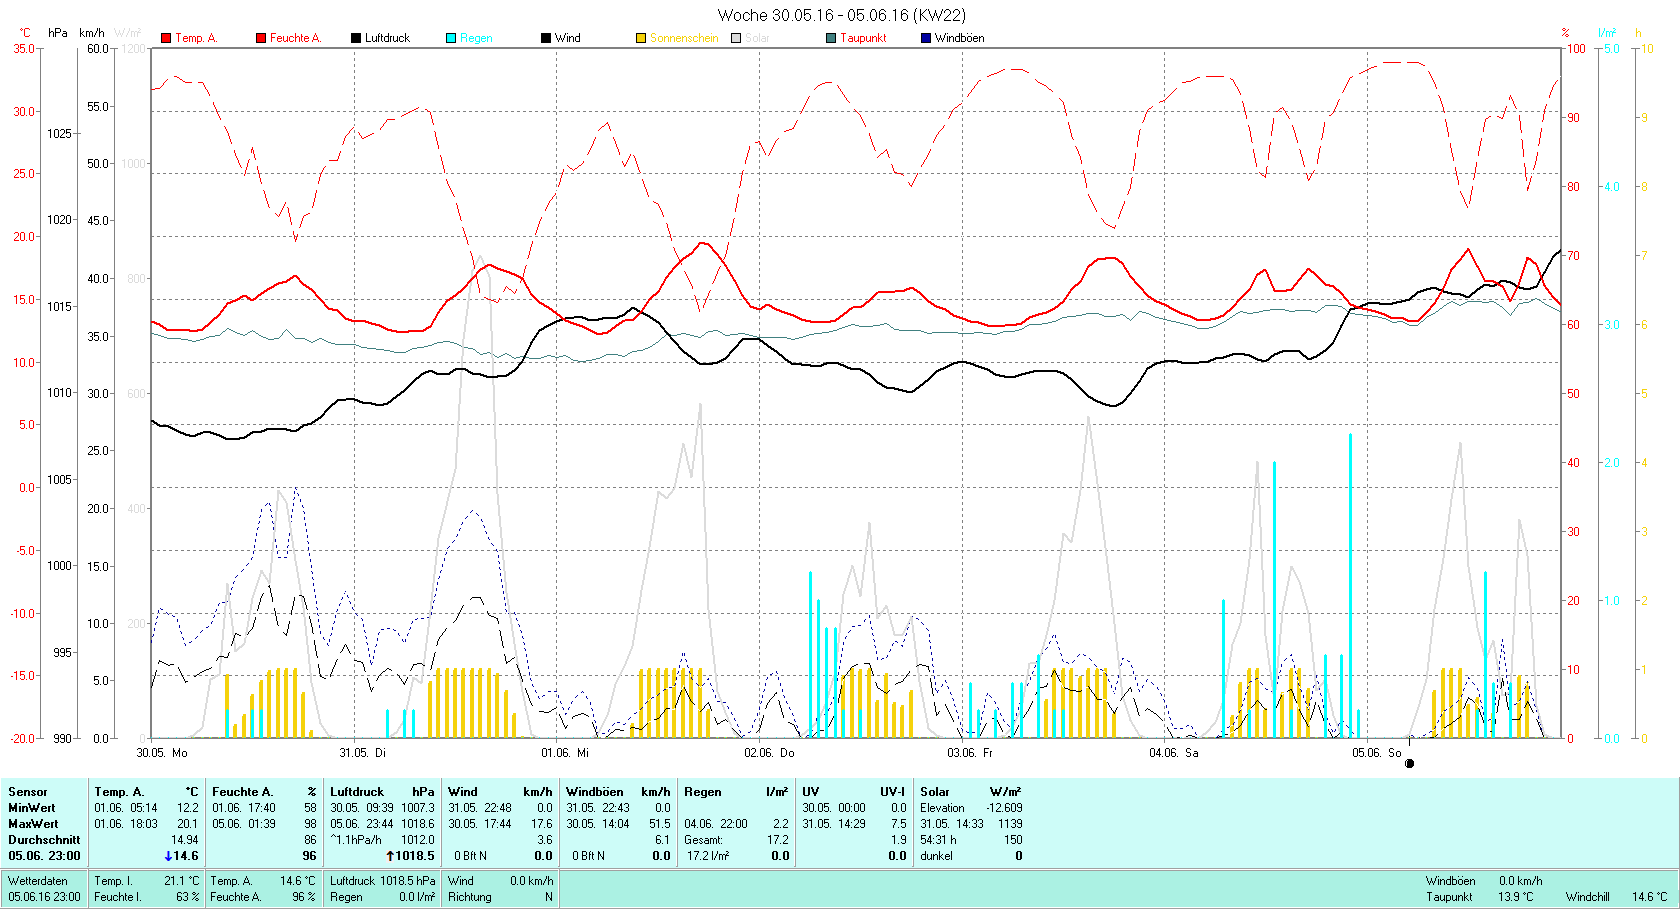Click the Durchschnitt row label

tap(44, 839)
